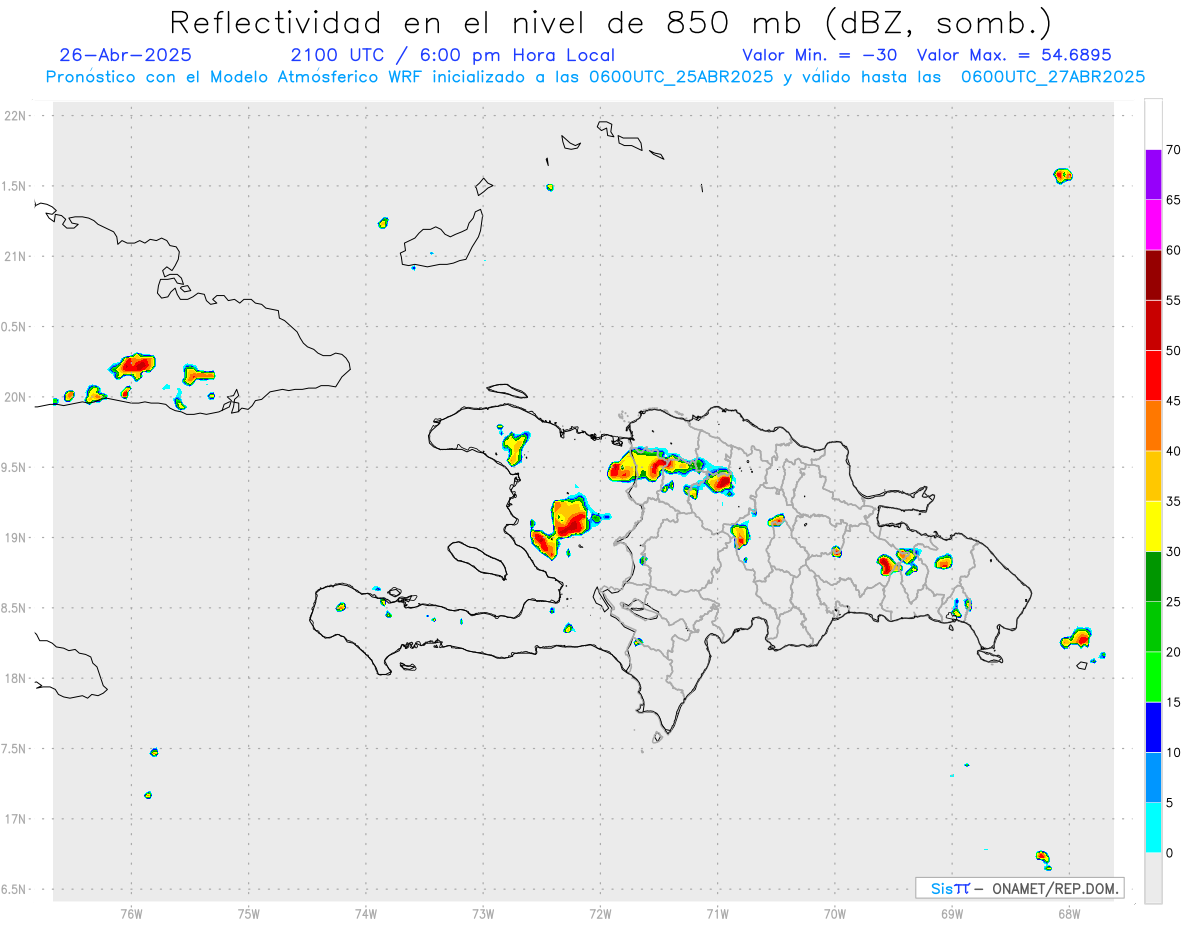Click the '74W' longitude label
Screen dimensions: 1200x927
click(366, 913)
